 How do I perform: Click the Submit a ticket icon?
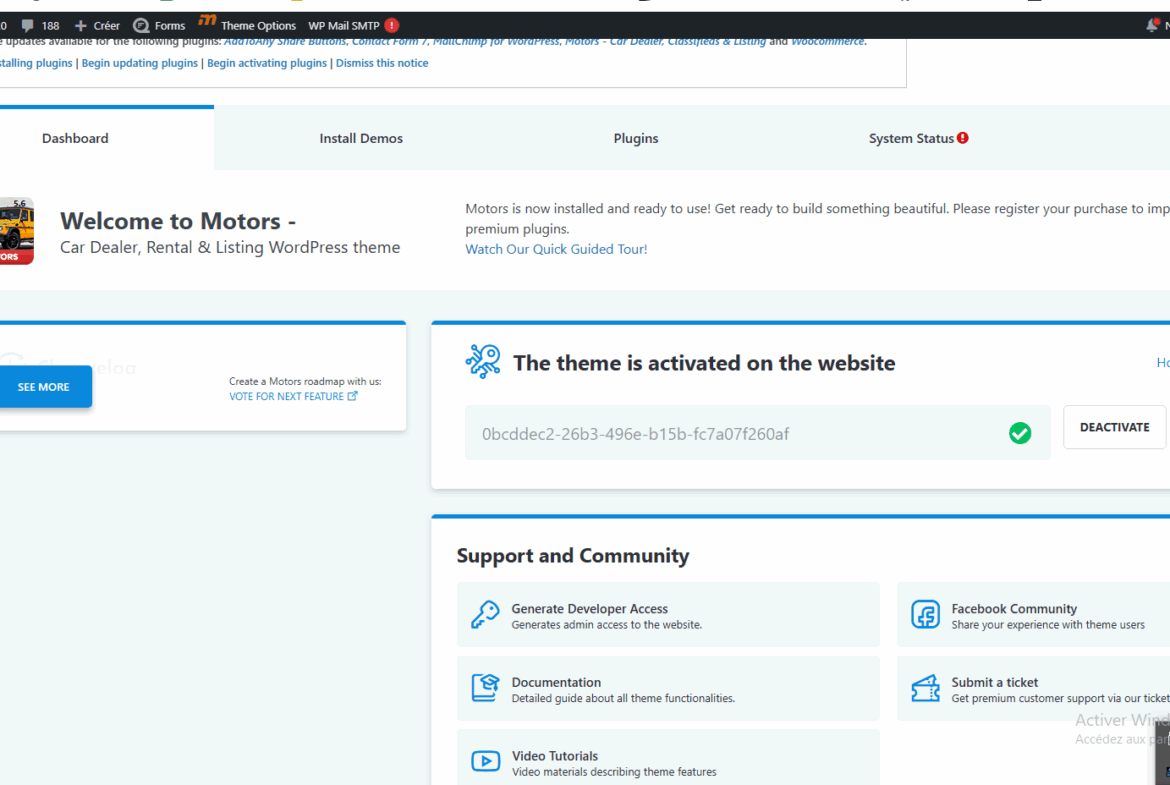click(925, 688)
